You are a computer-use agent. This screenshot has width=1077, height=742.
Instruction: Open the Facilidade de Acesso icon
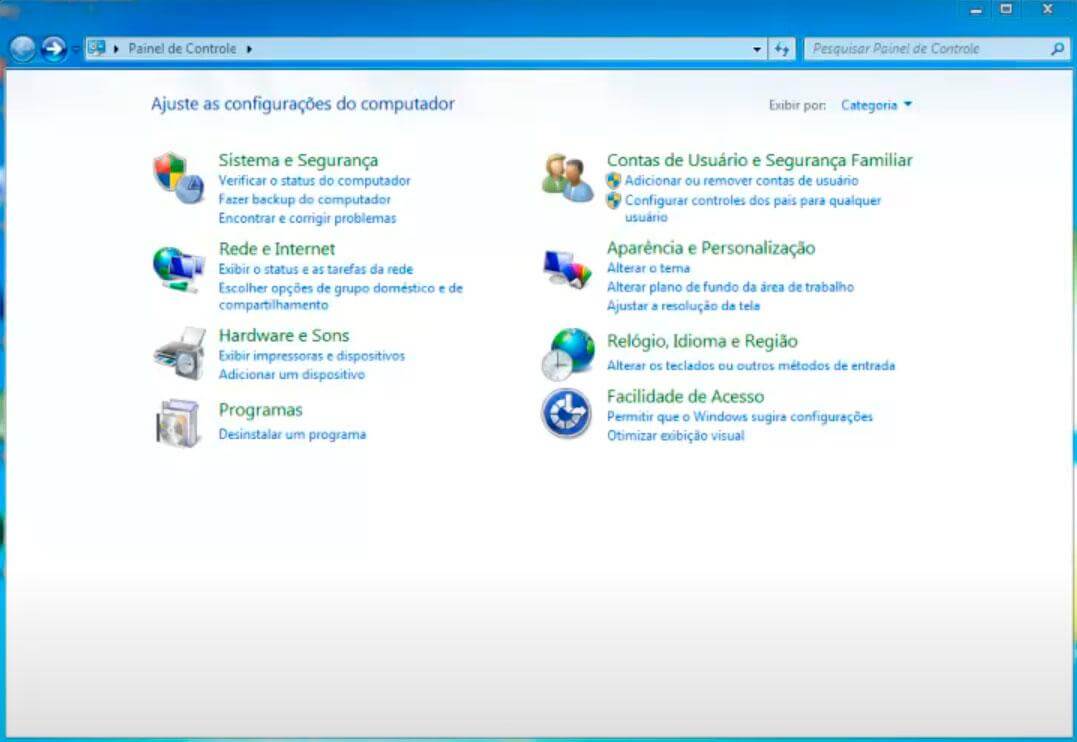click(x=566, y=414)
